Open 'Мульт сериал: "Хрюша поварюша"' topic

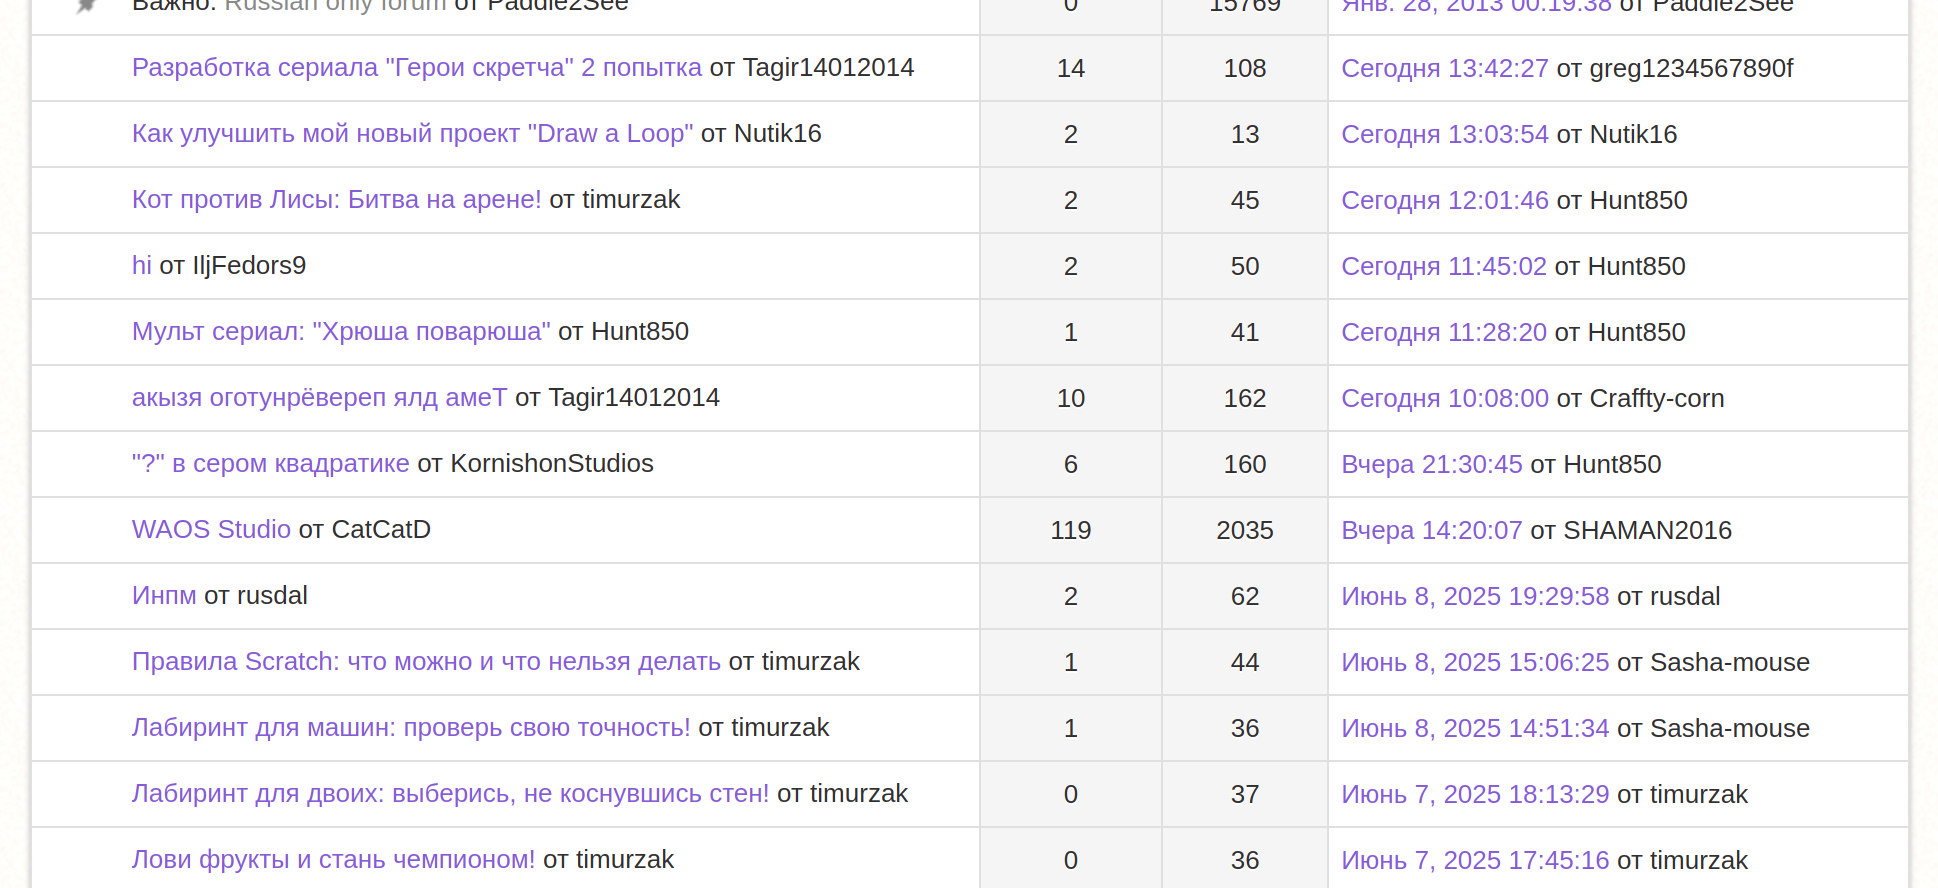[340, 332]
